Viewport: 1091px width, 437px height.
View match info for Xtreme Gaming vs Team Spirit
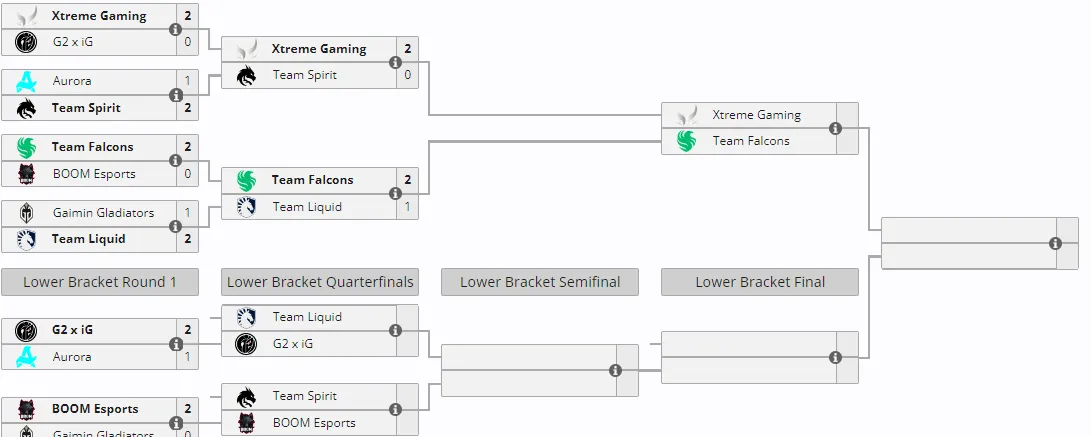[x=395, y=63]
